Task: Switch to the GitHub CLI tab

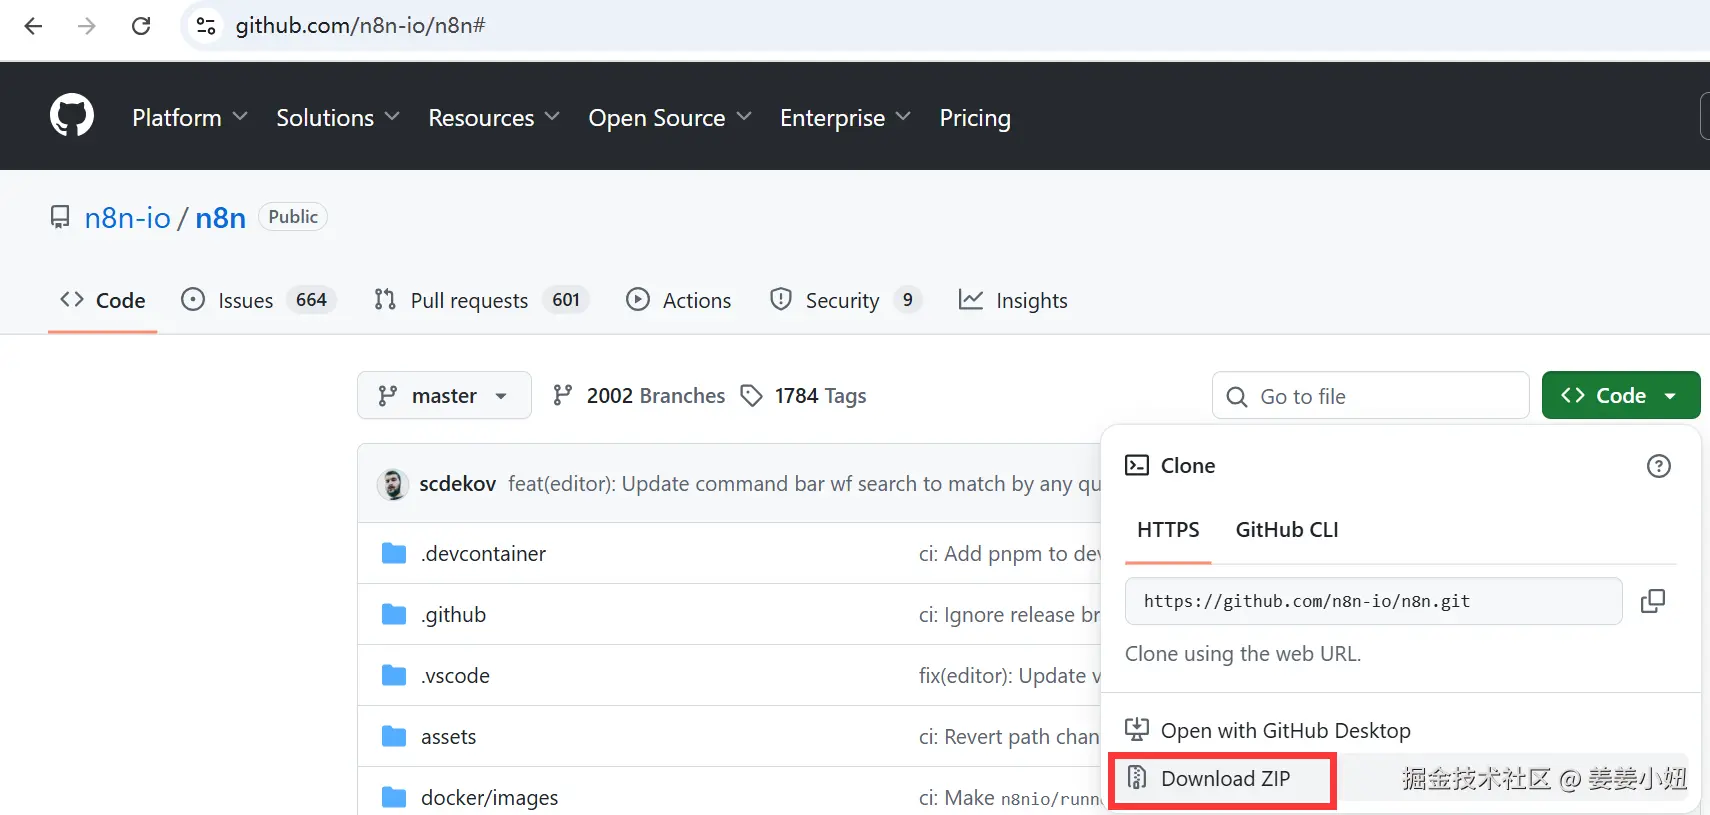Action: (x=1286, y=530)
